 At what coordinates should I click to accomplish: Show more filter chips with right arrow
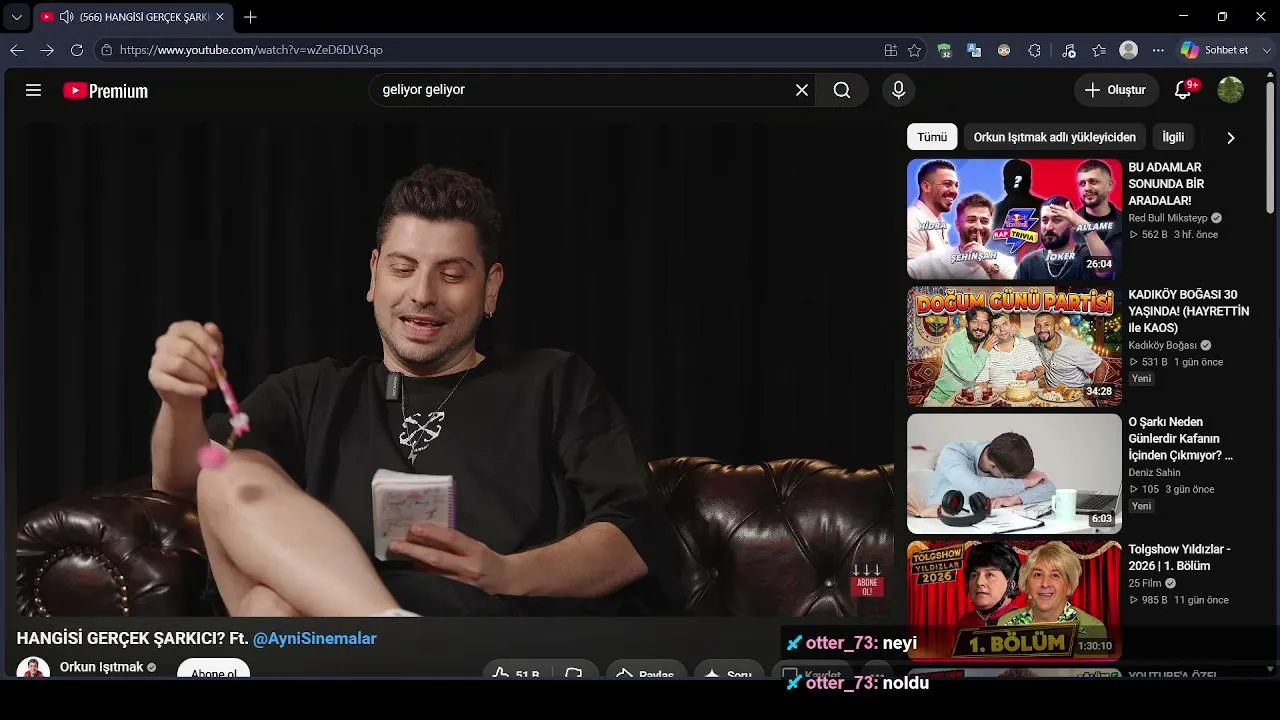point(1231,138)
